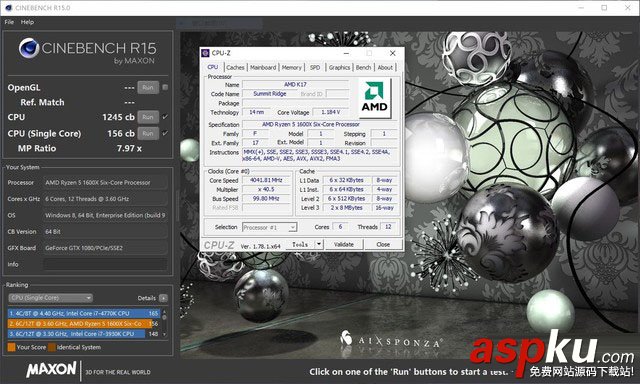Switch to the SPD tab in CPU-Z
Screen dimensions: 640x384
[315, 68]
